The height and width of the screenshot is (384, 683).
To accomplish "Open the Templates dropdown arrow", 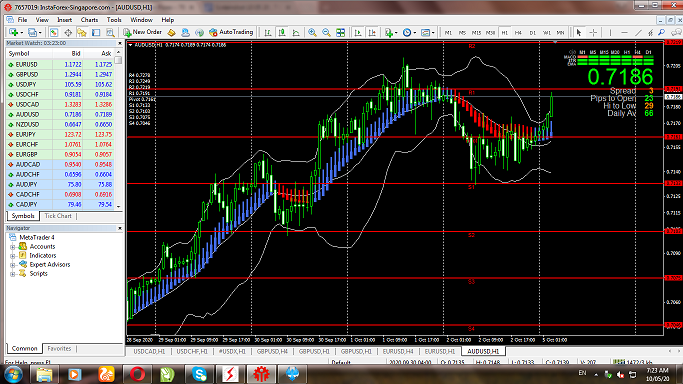I will (433, 33).
